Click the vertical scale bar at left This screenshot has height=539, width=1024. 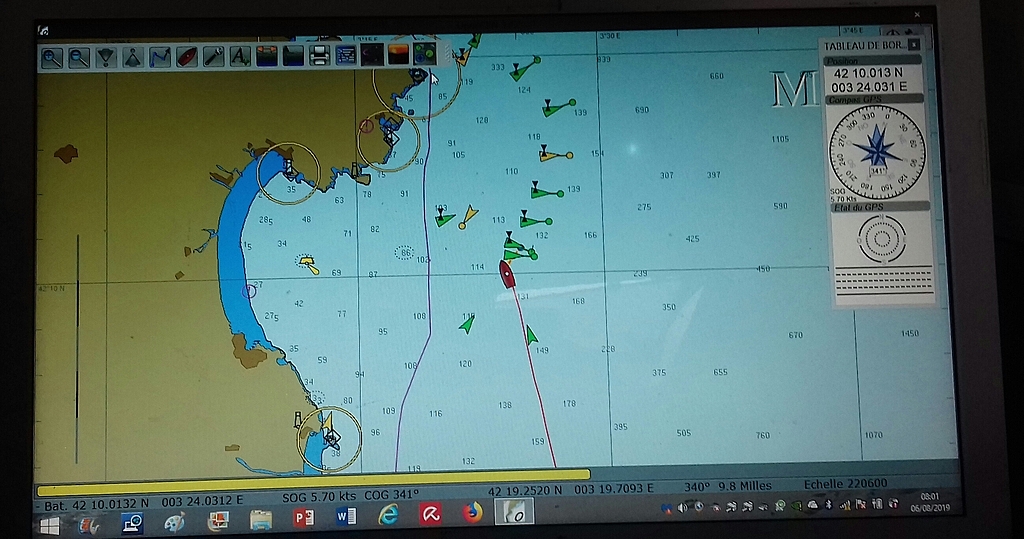pos(77,349)
